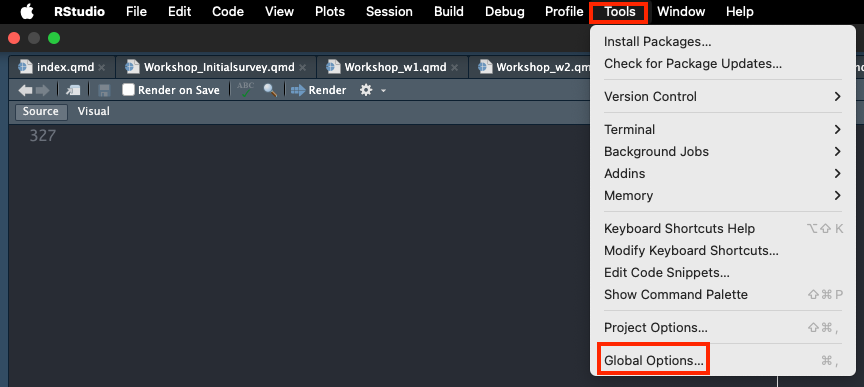This screenshot has width=864, height=387.
Task: Click line 327 in the editor
Action: click(x=42, y=136)
